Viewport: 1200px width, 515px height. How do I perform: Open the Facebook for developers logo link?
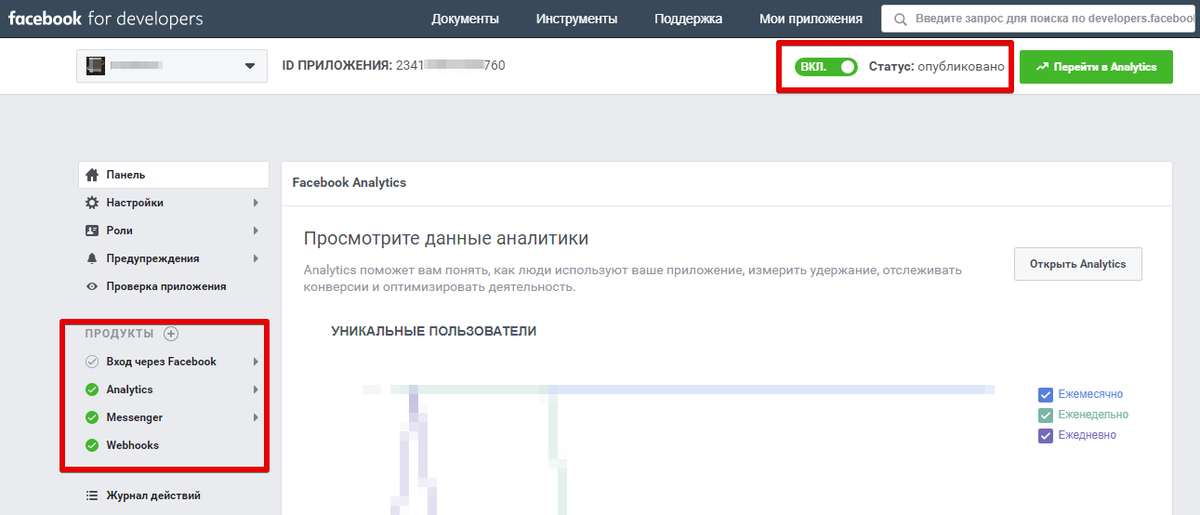pos(106,18)
